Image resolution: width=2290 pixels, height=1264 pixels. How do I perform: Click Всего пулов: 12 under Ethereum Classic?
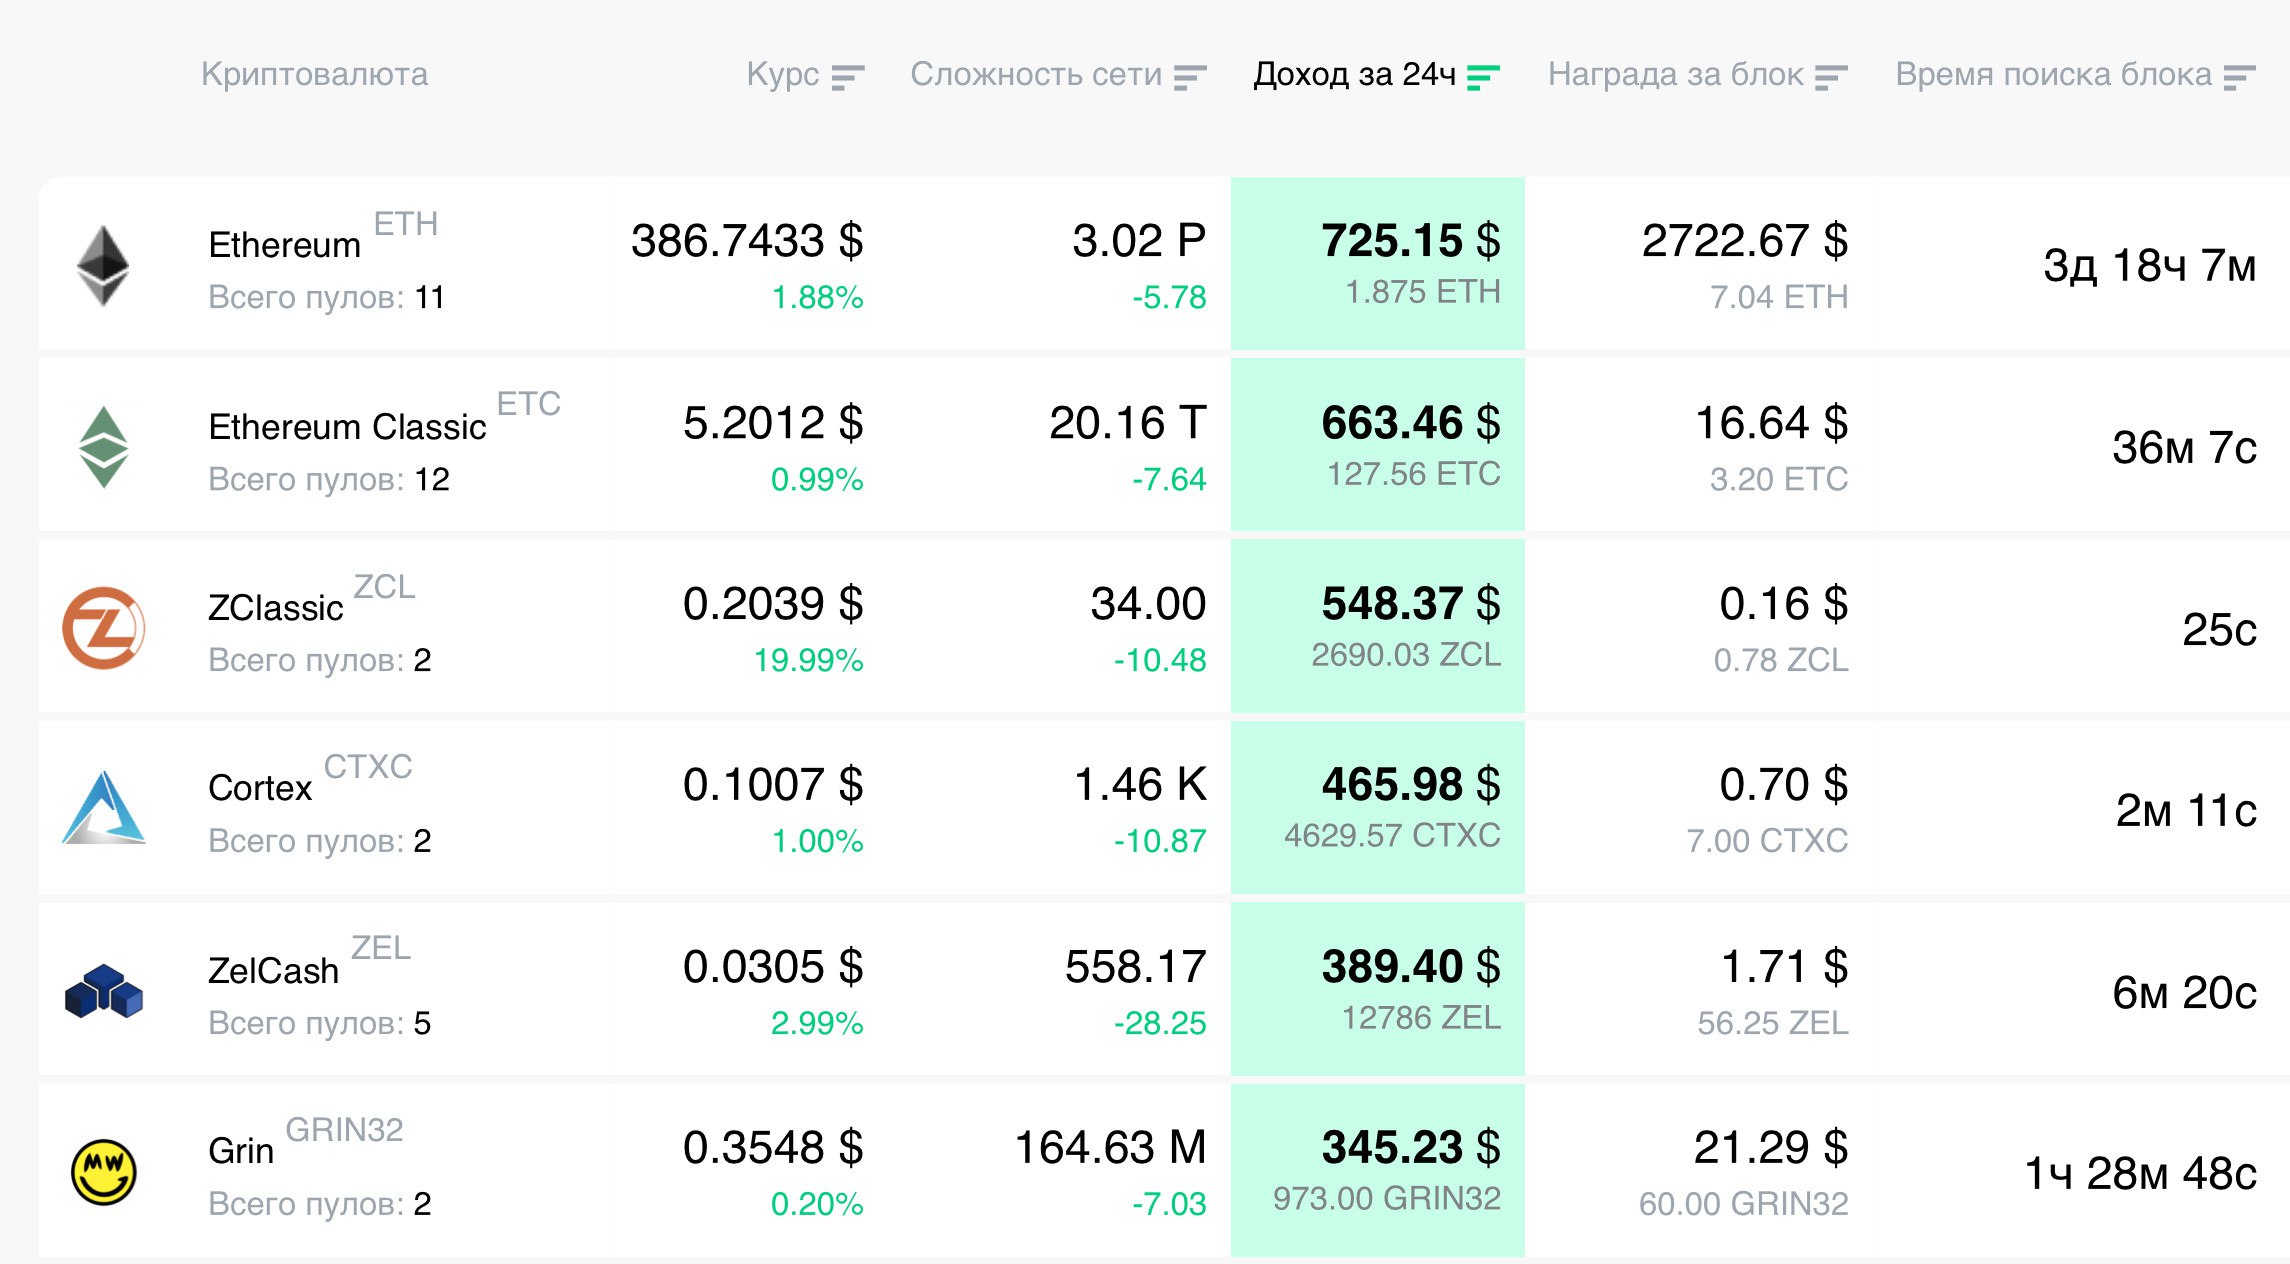(x=329, y=480)
